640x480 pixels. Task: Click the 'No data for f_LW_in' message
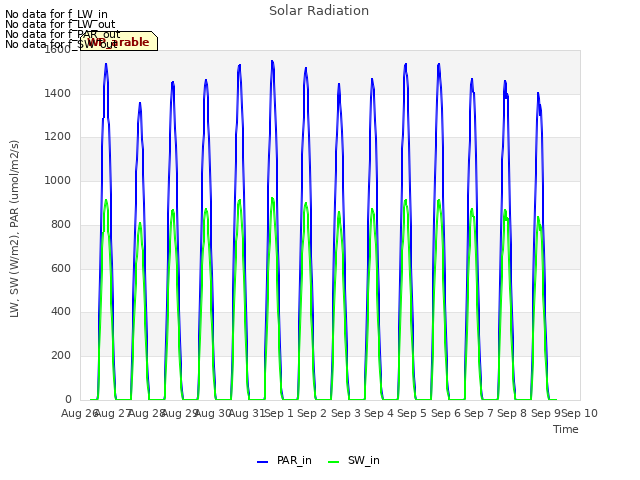[56, 15]
